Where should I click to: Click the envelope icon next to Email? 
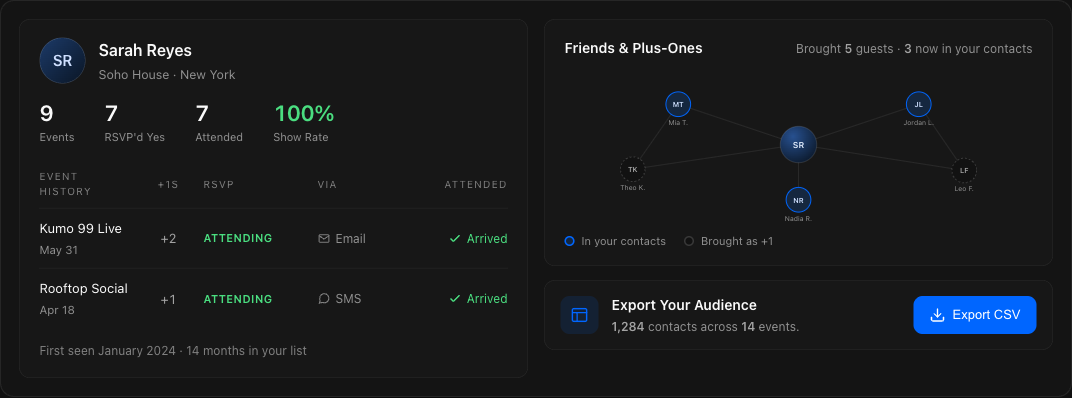pyautogui.click(x=324, y=239)
